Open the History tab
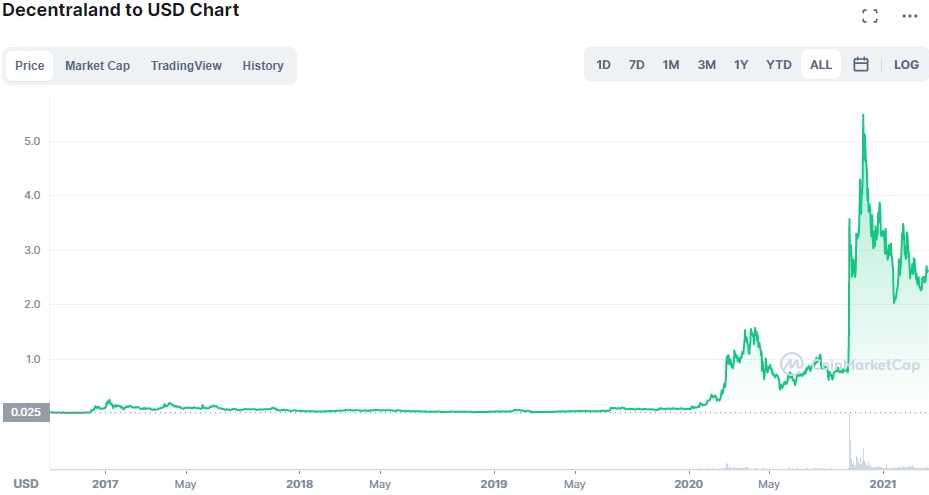Screen dimensions: 929x495 point(262,65)
